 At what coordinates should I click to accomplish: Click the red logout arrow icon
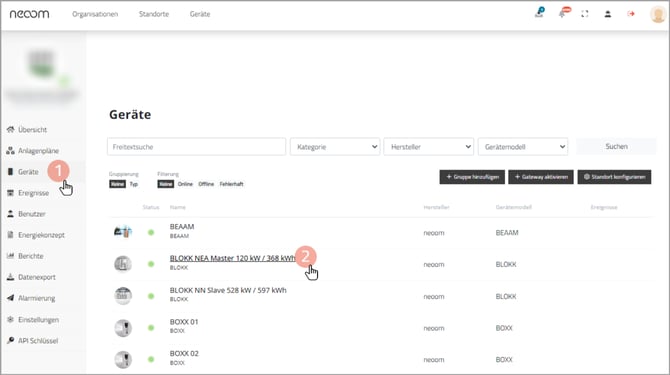pos(631,14)
